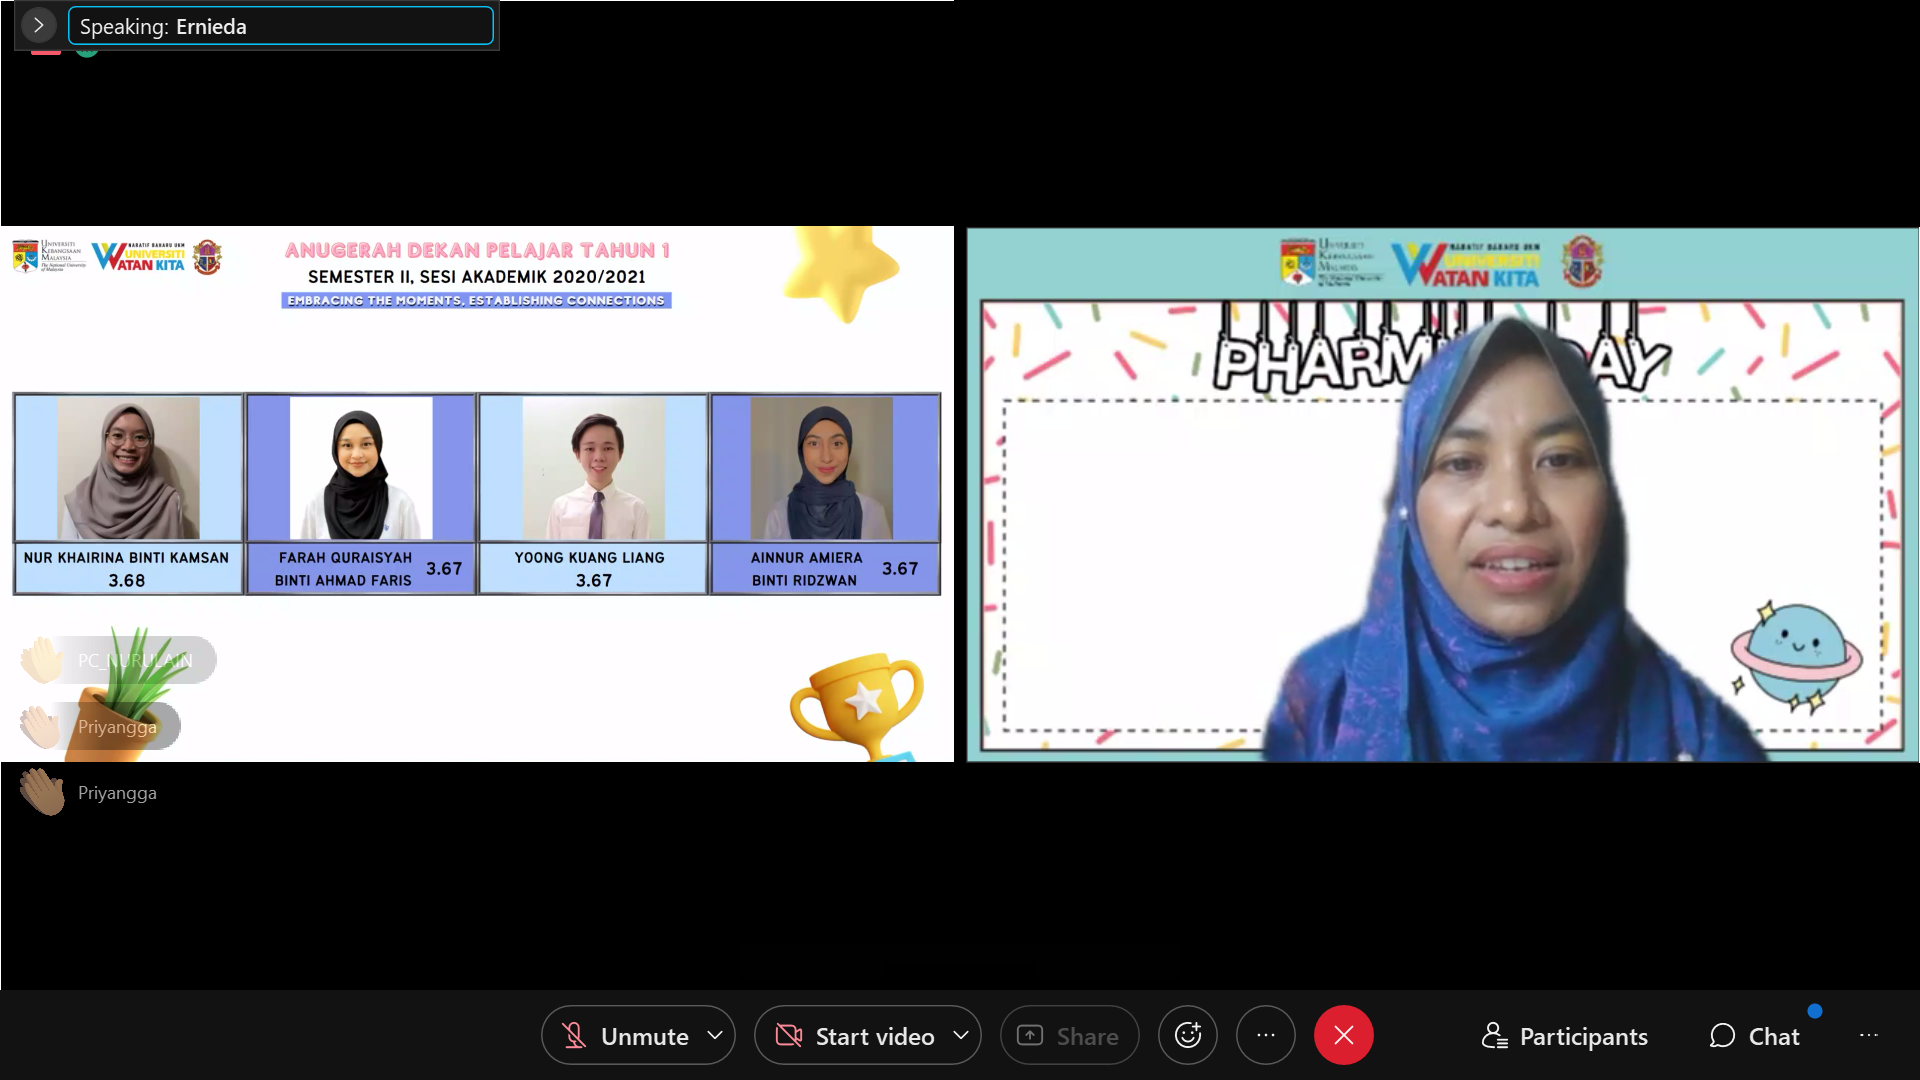Expand the speaking indicator chevron

coord(38,26)
